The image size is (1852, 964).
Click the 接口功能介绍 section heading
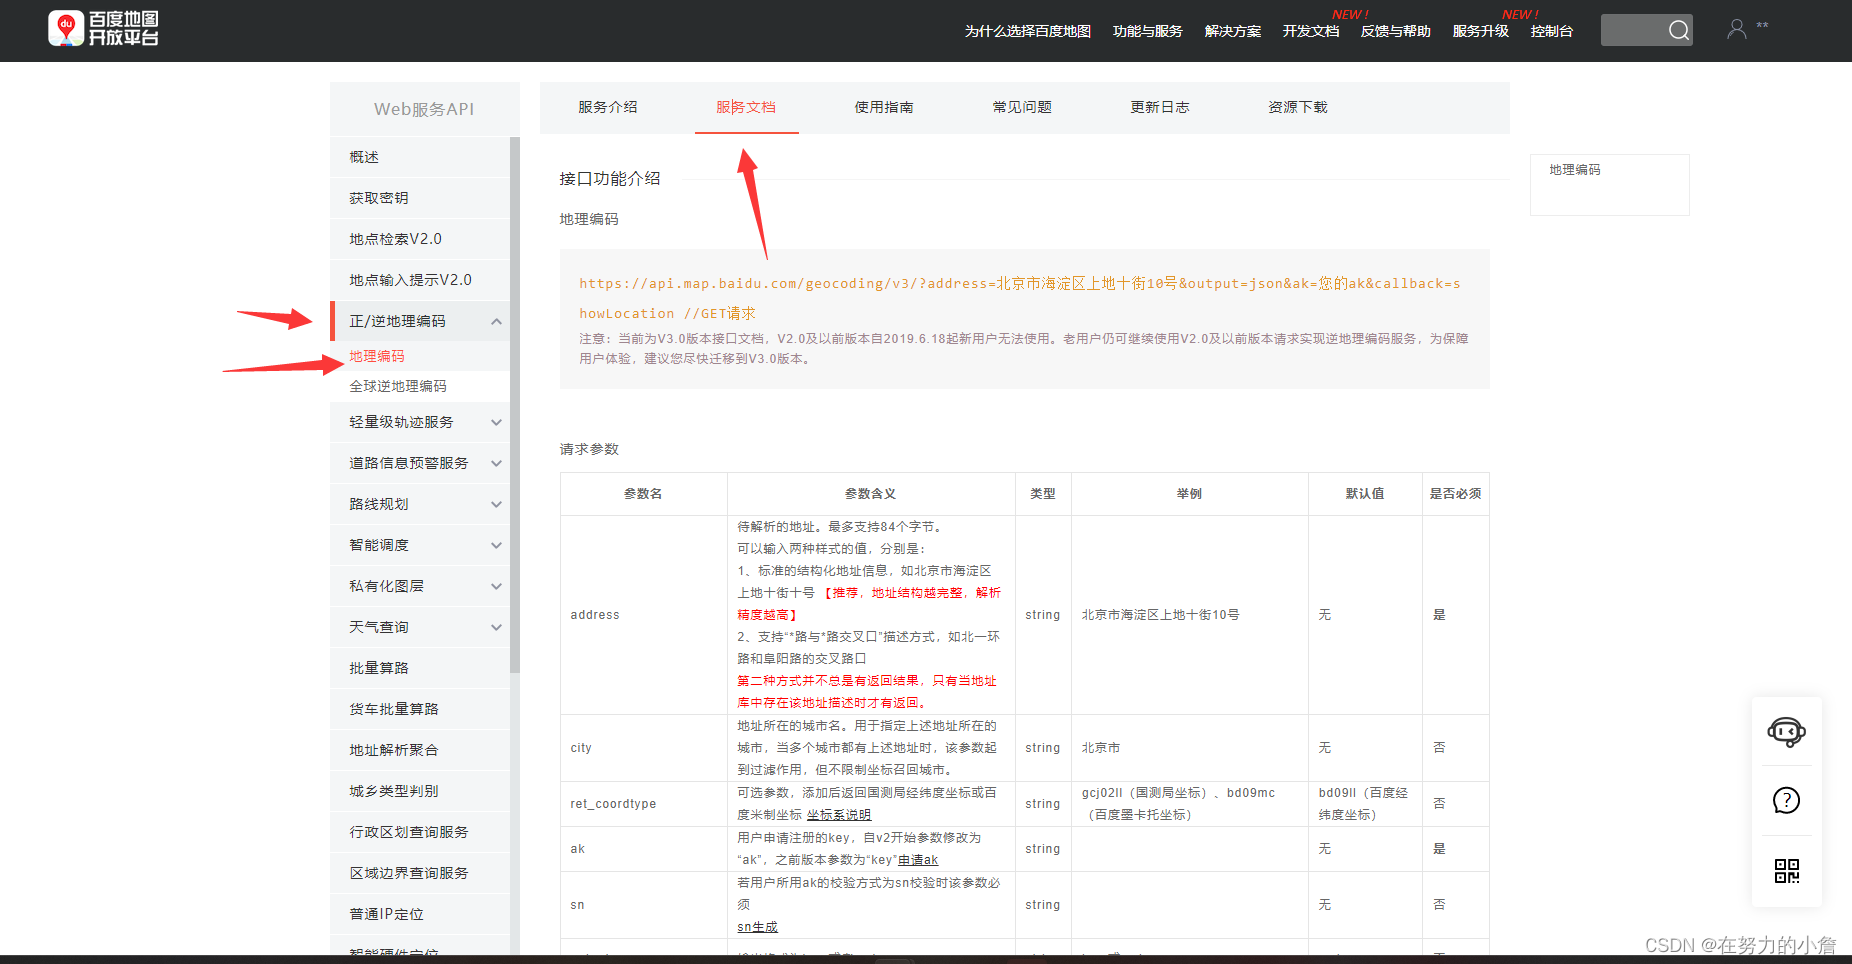pyautogui.click(x=610, y=179)
